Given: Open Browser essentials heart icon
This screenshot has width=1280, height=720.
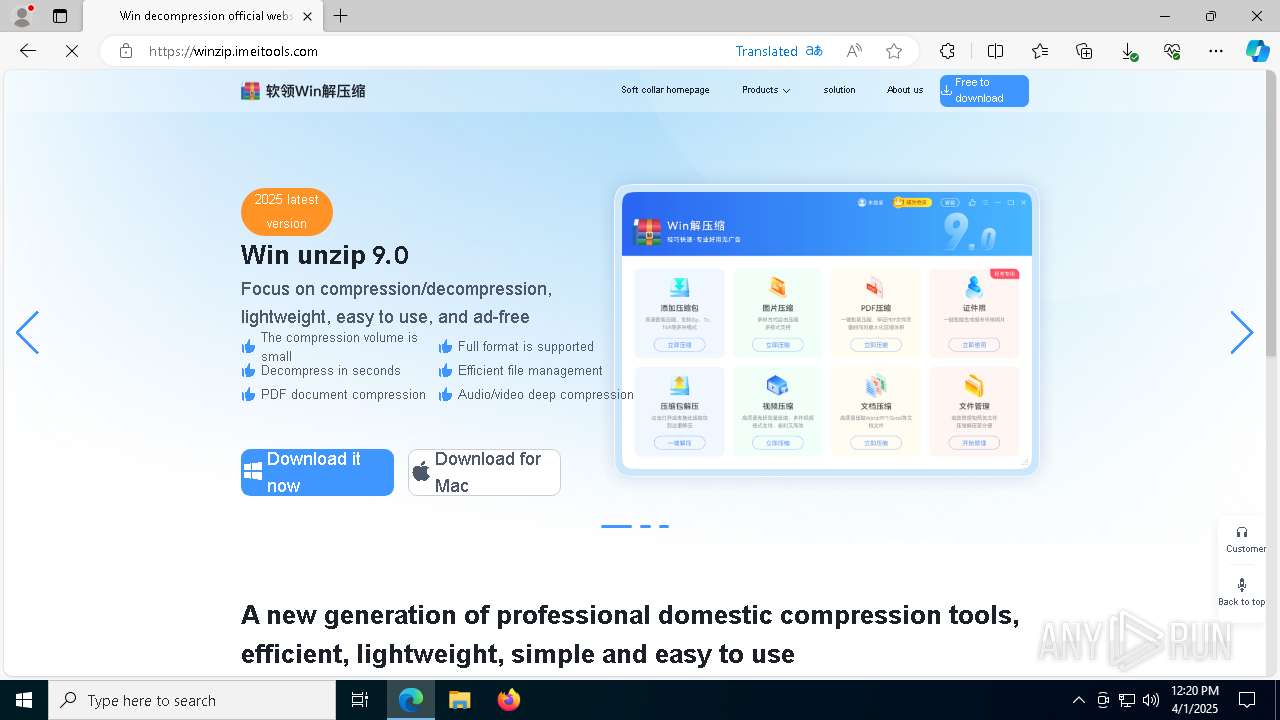Looking at the screenshot, I should [x=1172, y=51].
